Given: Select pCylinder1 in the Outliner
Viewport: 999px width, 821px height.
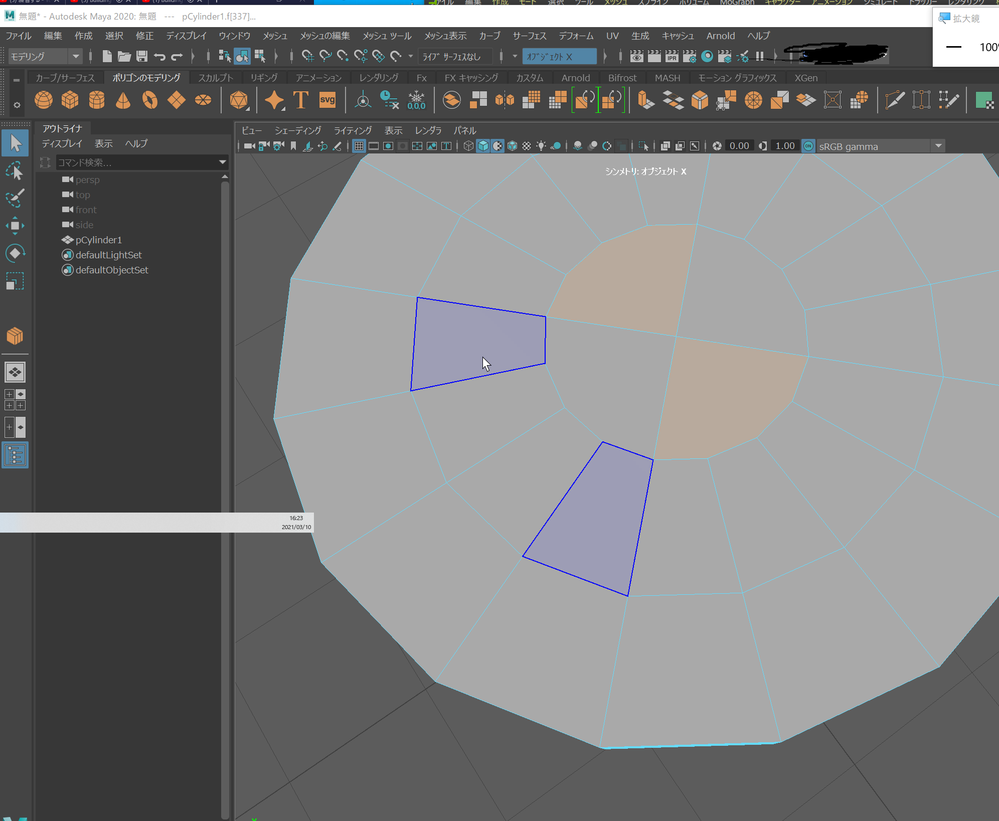Looking at the screenshot, I should [98, 240].
